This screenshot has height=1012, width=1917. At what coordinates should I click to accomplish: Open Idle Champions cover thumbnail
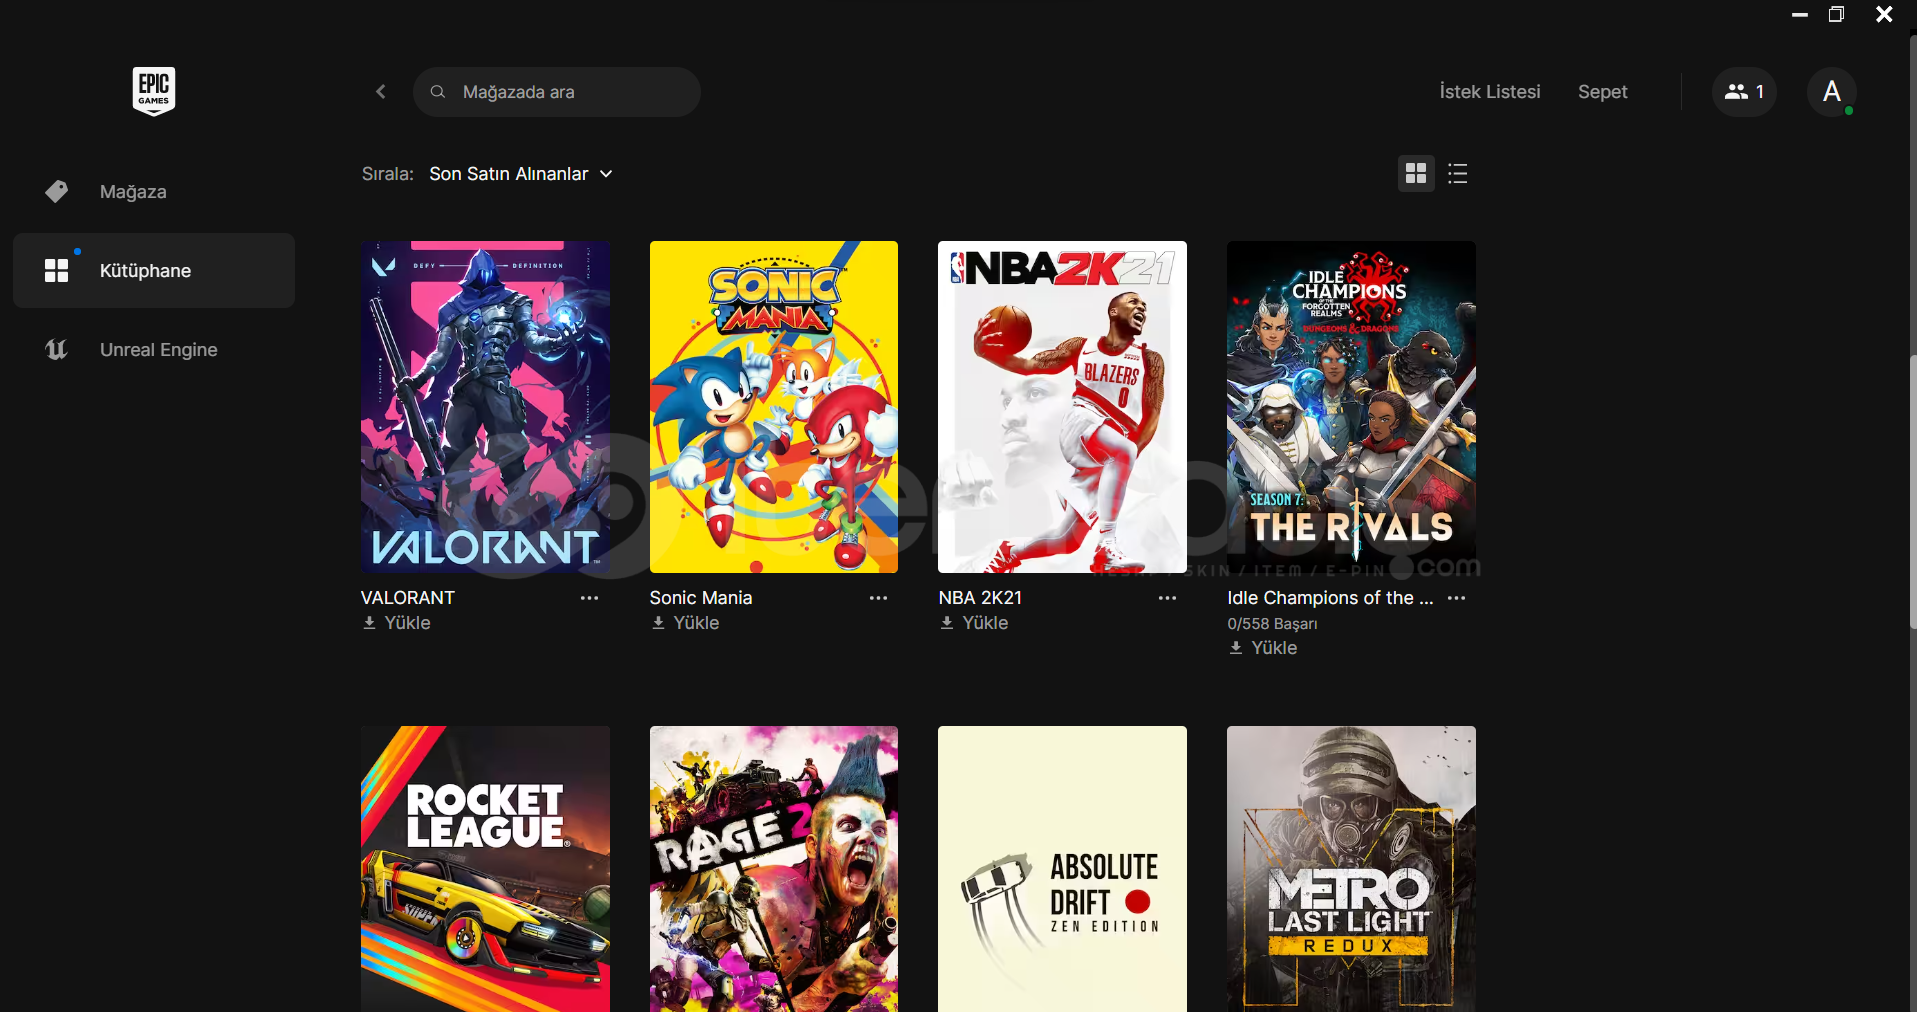pos(1351,407)
